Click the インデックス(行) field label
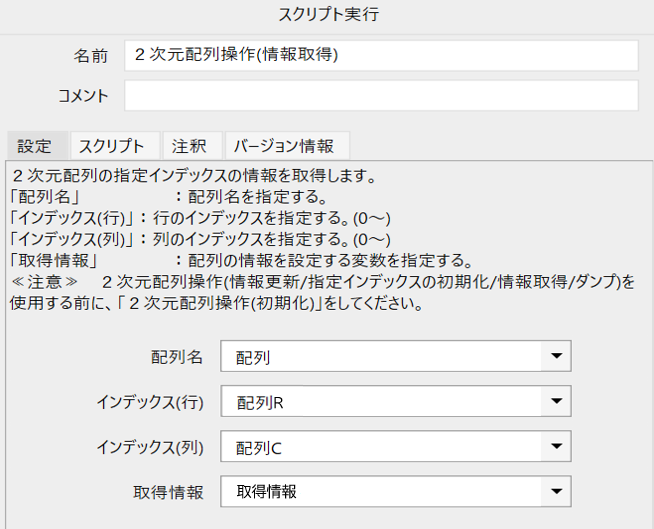The image size is (654, 529). (150, 402)
